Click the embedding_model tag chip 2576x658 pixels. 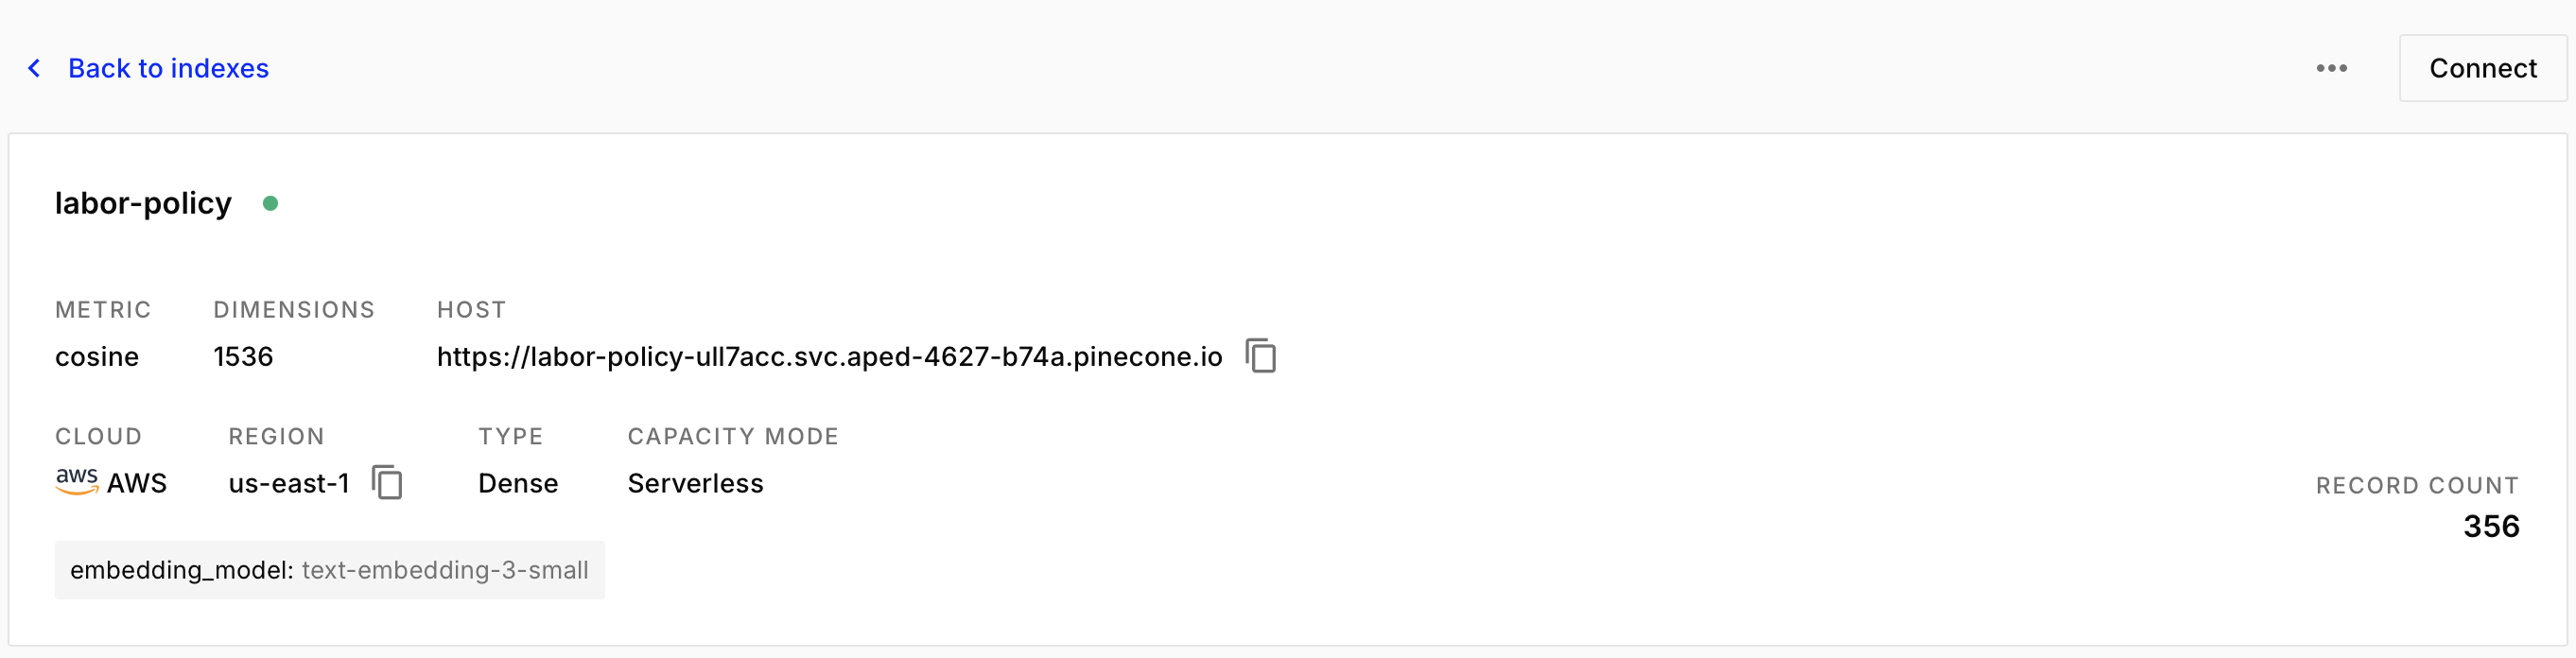[329, 570]
